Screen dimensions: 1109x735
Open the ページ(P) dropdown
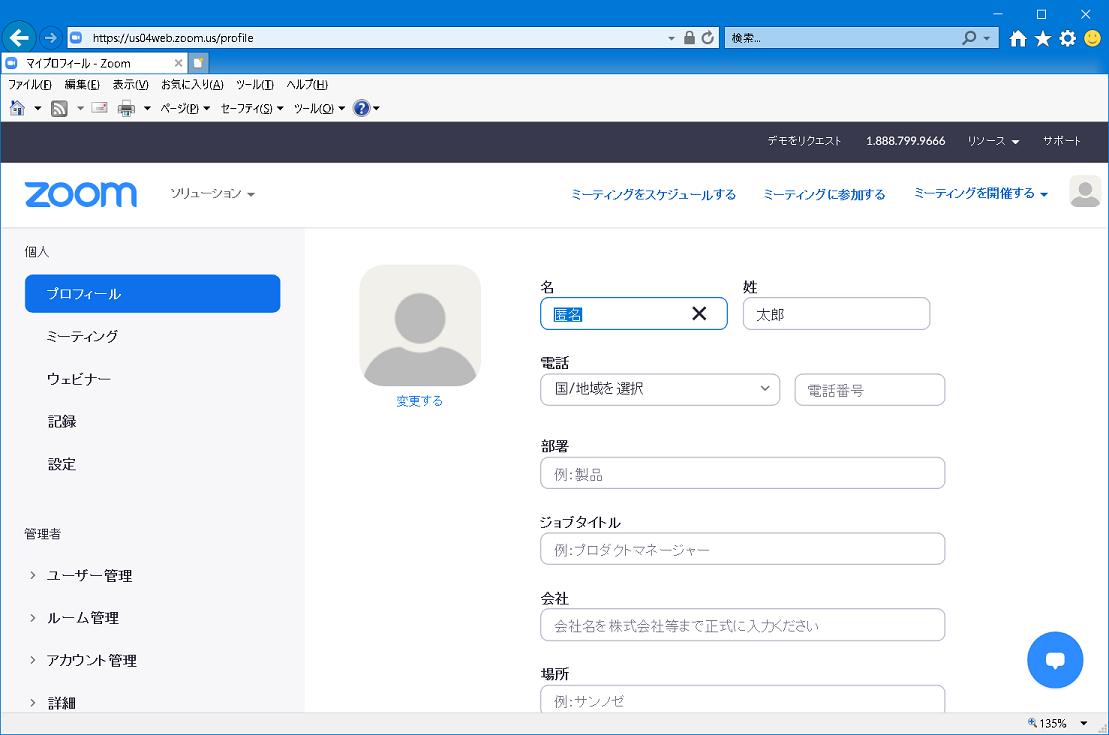click(x=185, y=108)
